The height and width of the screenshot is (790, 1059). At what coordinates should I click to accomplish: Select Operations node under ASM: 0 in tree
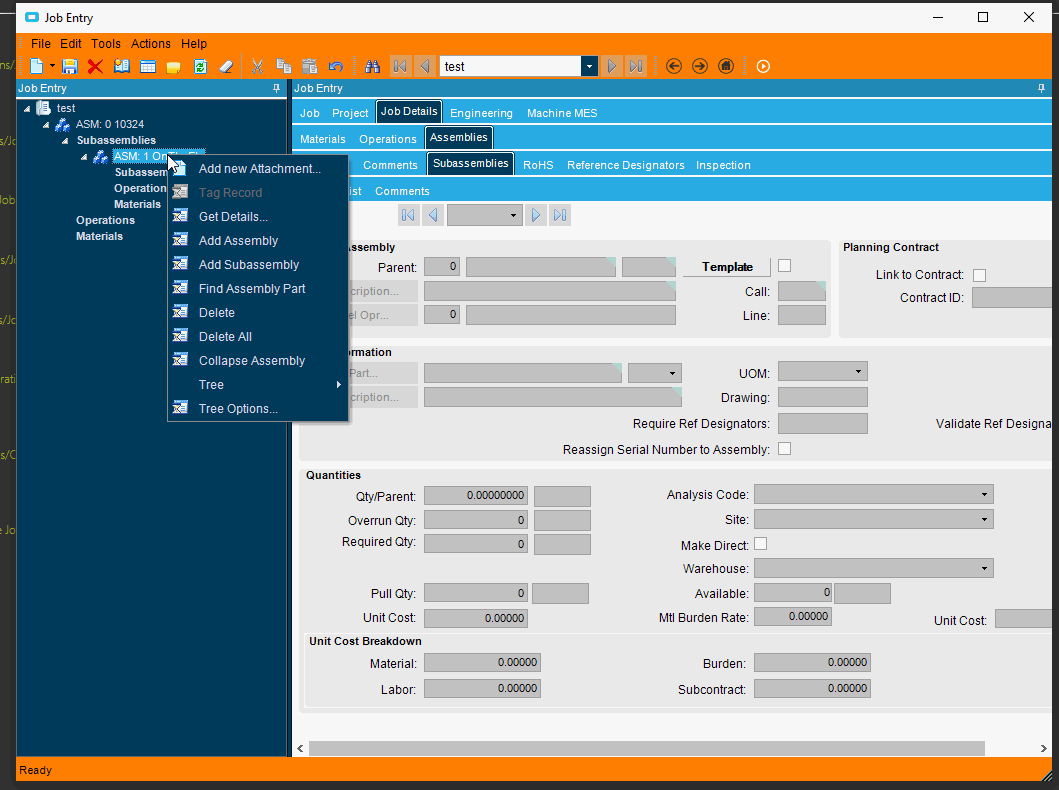(x=105, y=220)
